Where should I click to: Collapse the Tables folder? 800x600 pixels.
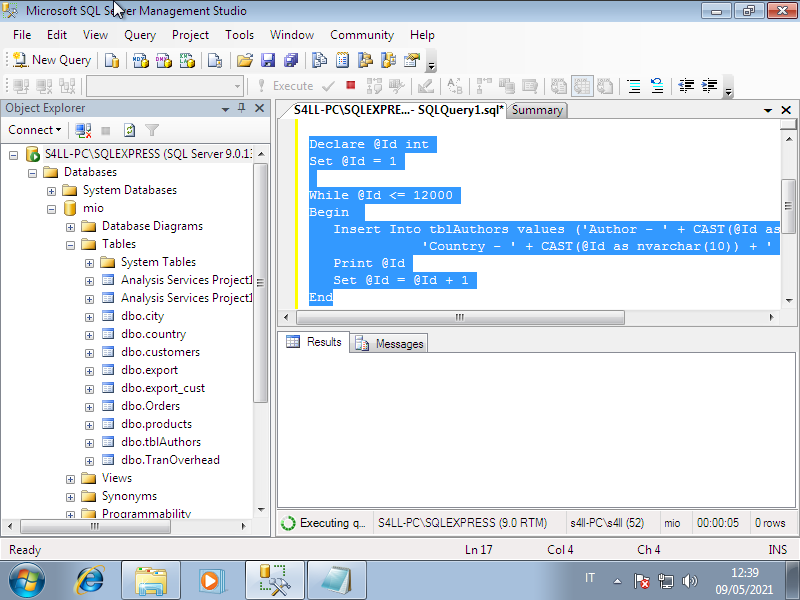[69, 243]
